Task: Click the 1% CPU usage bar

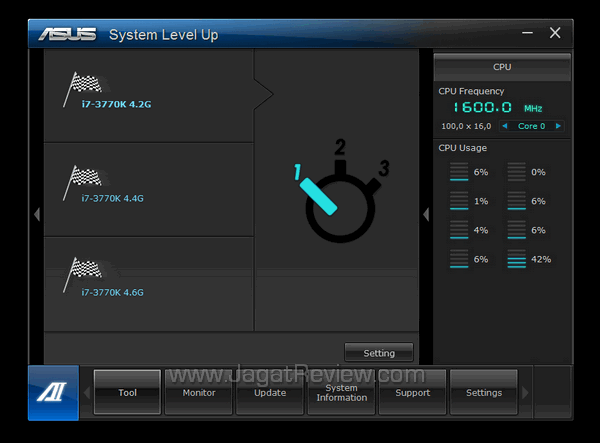Action: click(x=459, y=201)
